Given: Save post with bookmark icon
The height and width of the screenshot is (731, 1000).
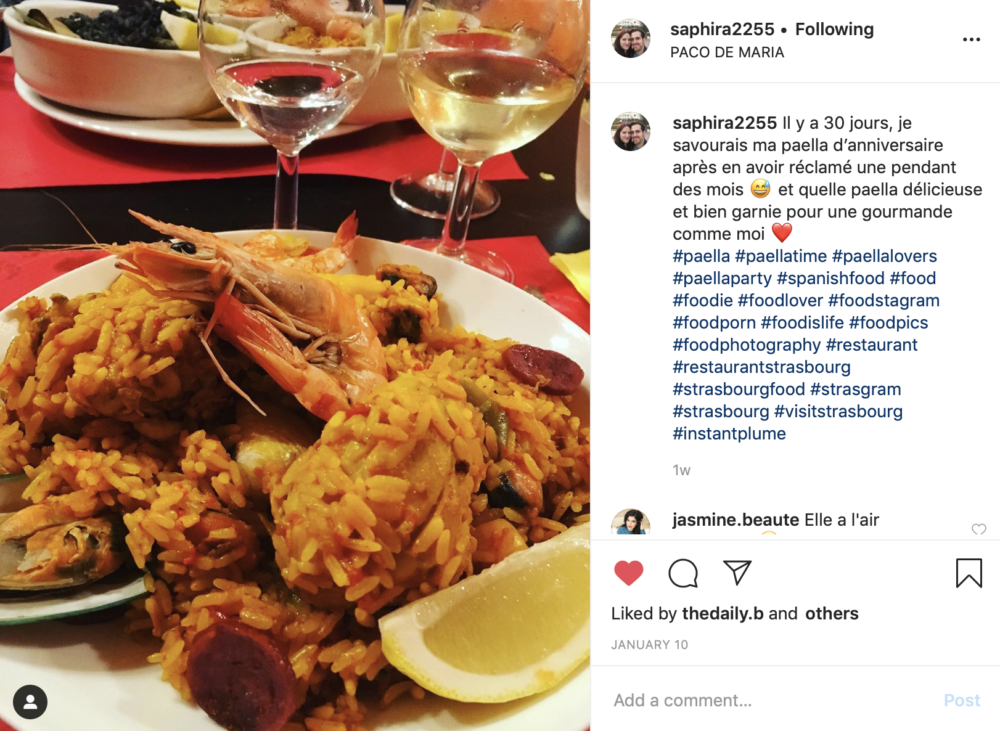Looking at the screenshot, I should [x=968, y=573].
